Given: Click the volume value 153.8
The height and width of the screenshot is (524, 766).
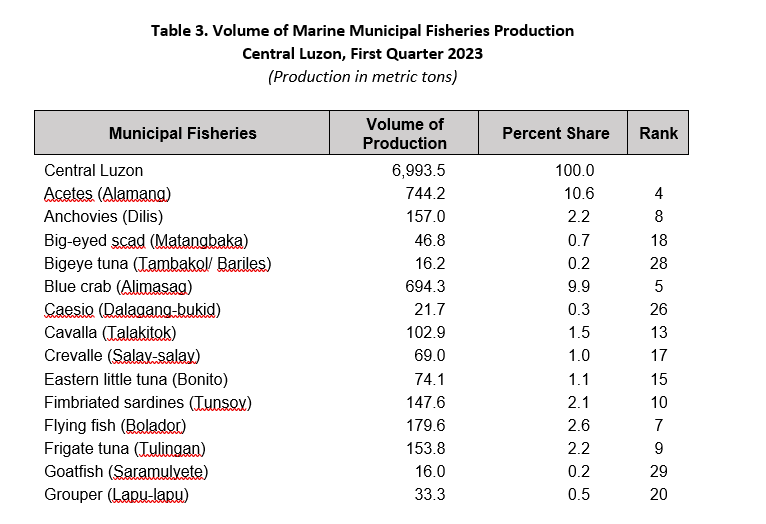Looking at the screenshot, I should [426, 448].
